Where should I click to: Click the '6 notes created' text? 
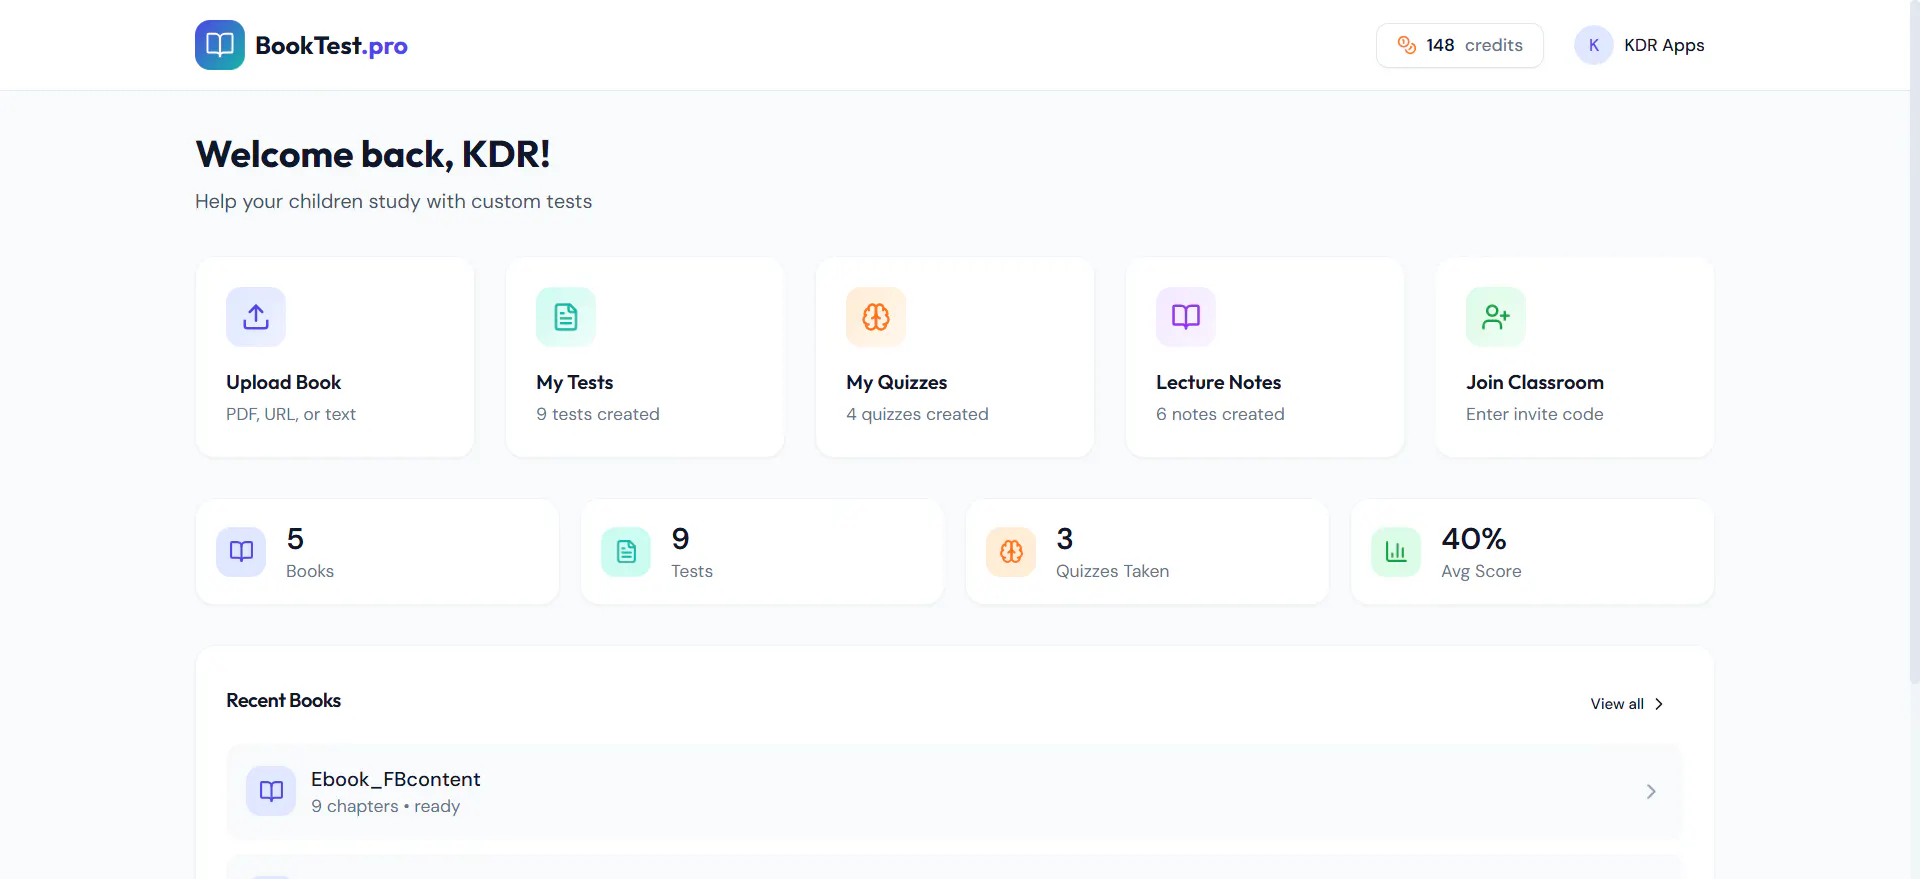(1220, 414)
